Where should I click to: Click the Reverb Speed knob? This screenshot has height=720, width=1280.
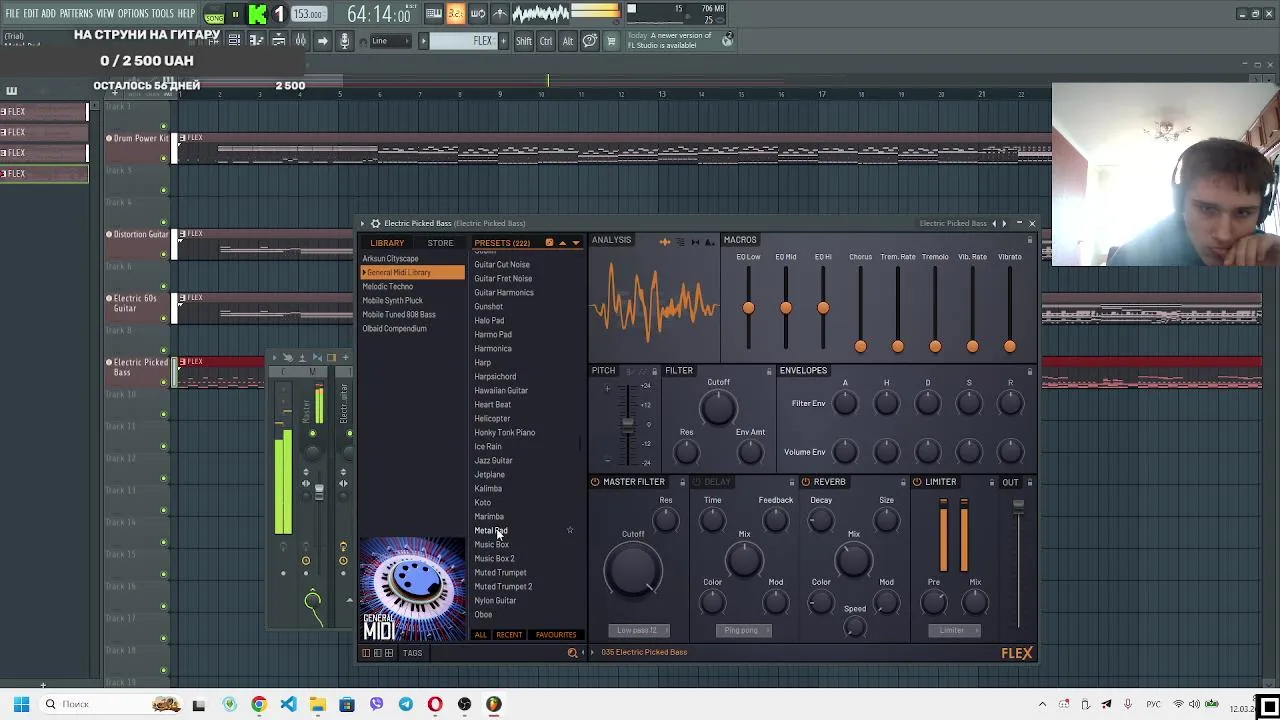click(854, 627)
